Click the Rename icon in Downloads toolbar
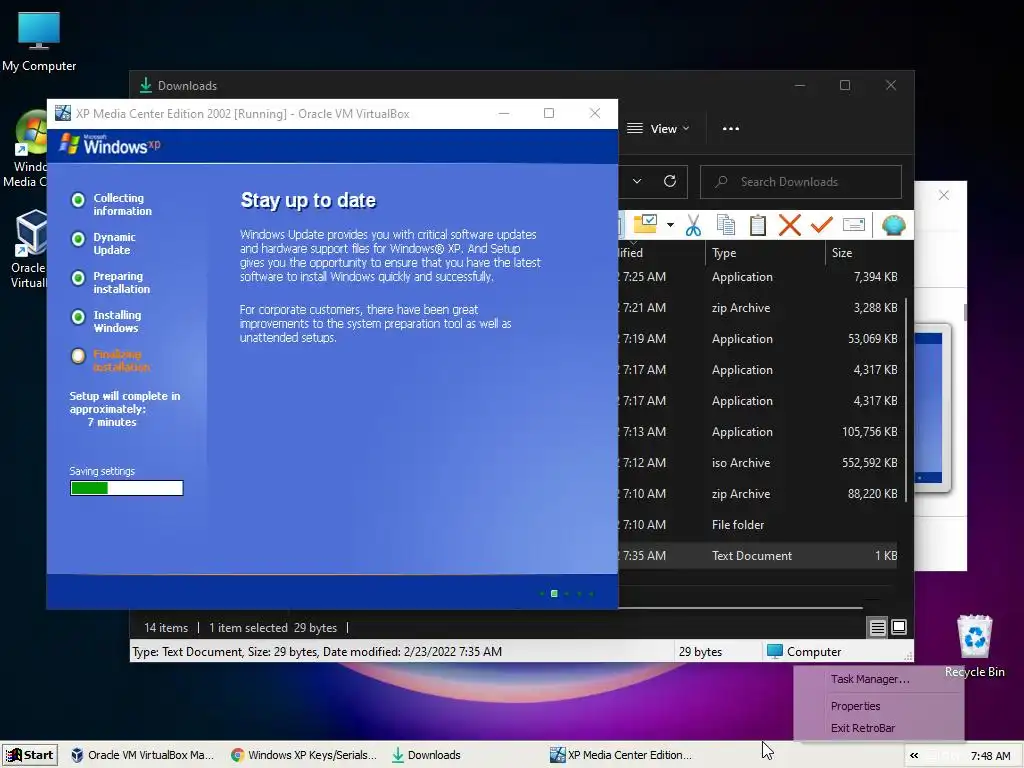 [x=854, y=225]
